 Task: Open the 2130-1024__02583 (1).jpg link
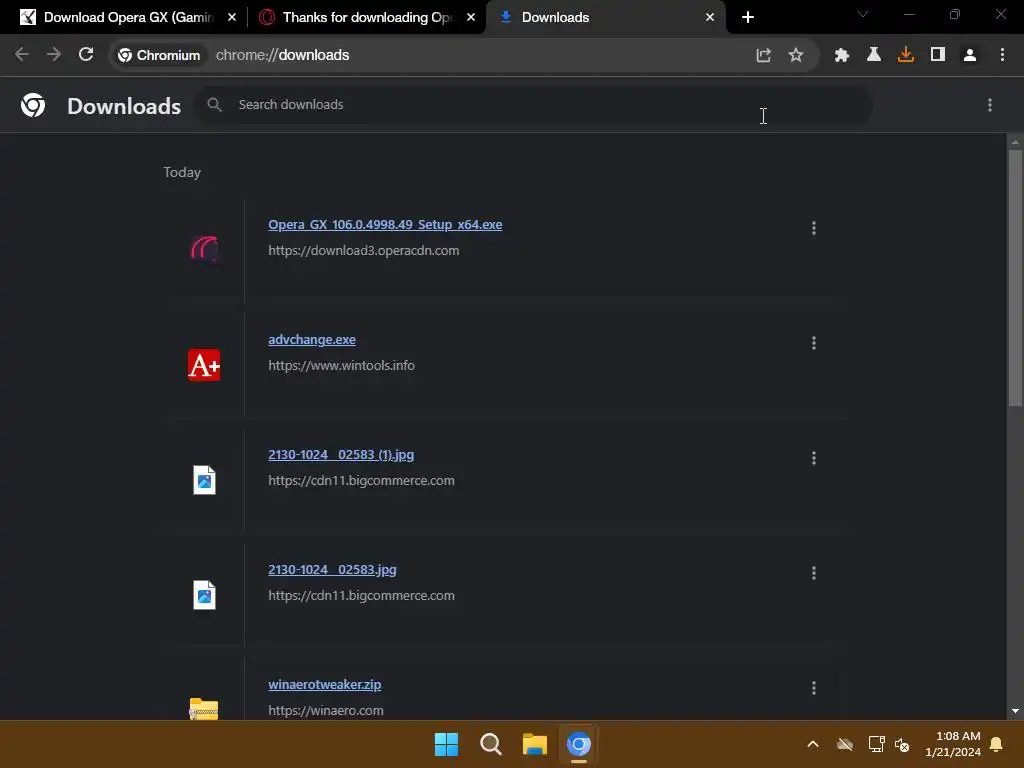(x=341, y=455)
